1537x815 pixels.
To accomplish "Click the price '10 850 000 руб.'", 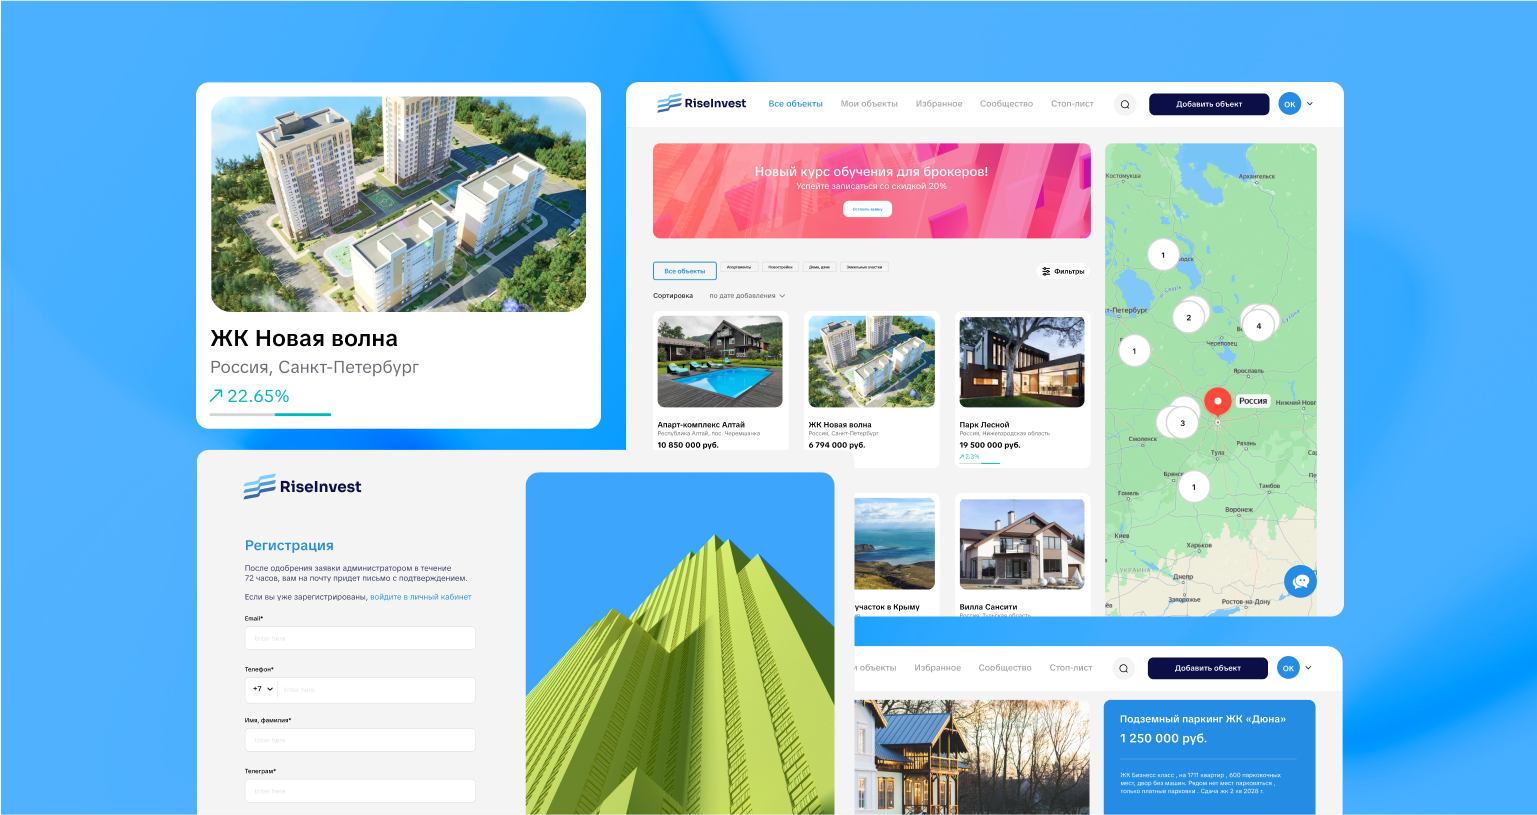I will click(x=688, y=445).
